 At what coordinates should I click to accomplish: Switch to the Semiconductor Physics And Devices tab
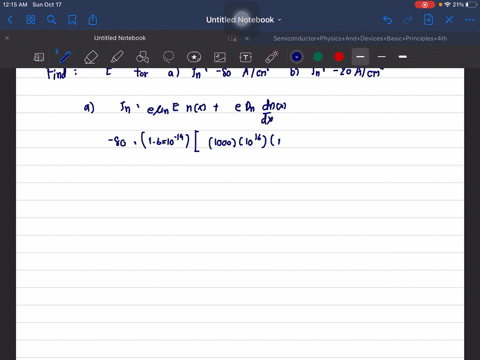coord(360,38)
